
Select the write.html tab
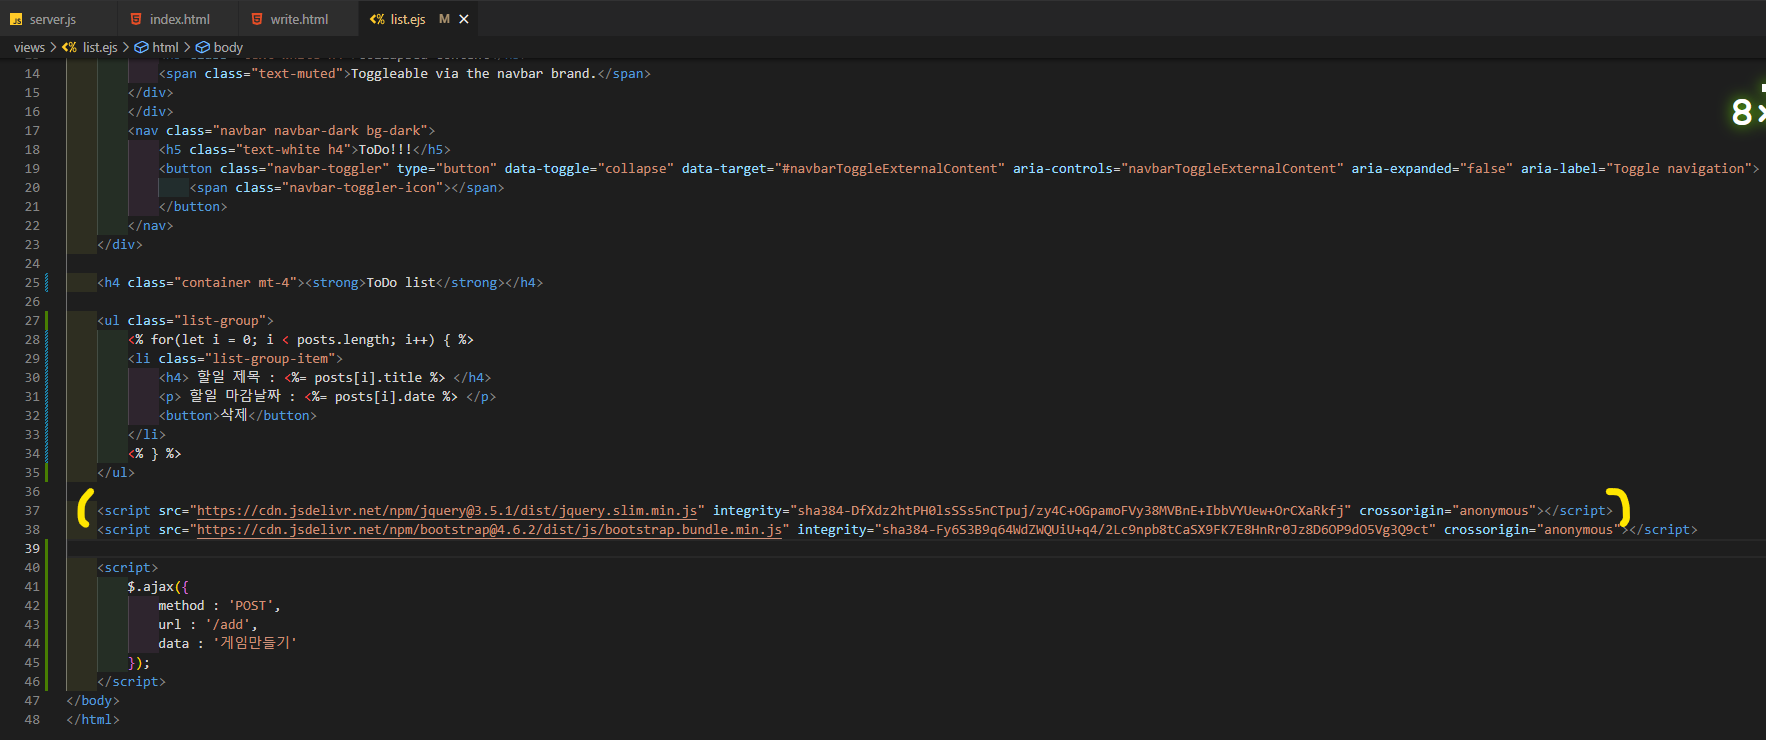click(298, 19)
